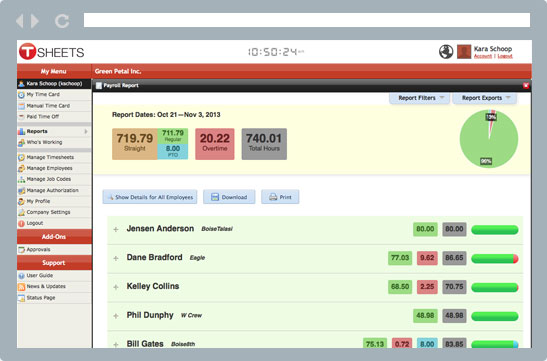Expand Kelley Collins's row
The width and height of the screenshot is (547, 361).
pyautogui.click(x=116, y=287)
